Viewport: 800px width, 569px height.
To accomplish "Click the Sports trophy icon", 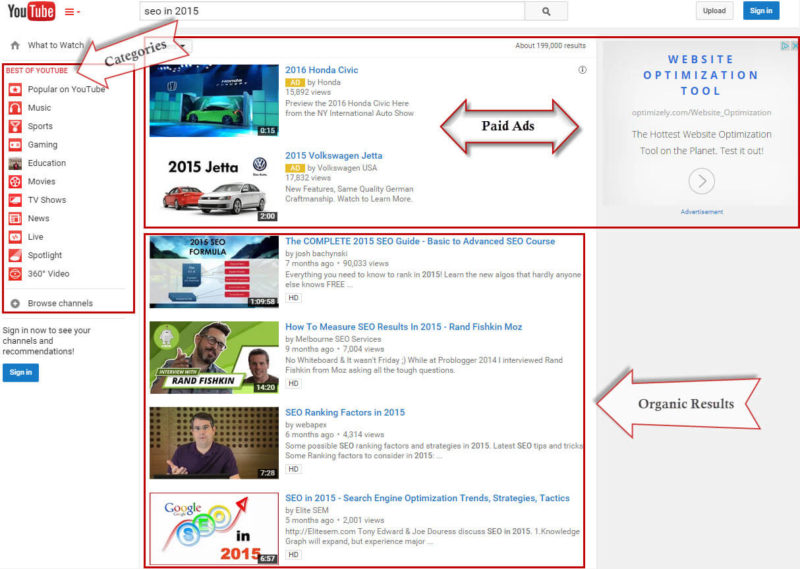I will 15,126.
